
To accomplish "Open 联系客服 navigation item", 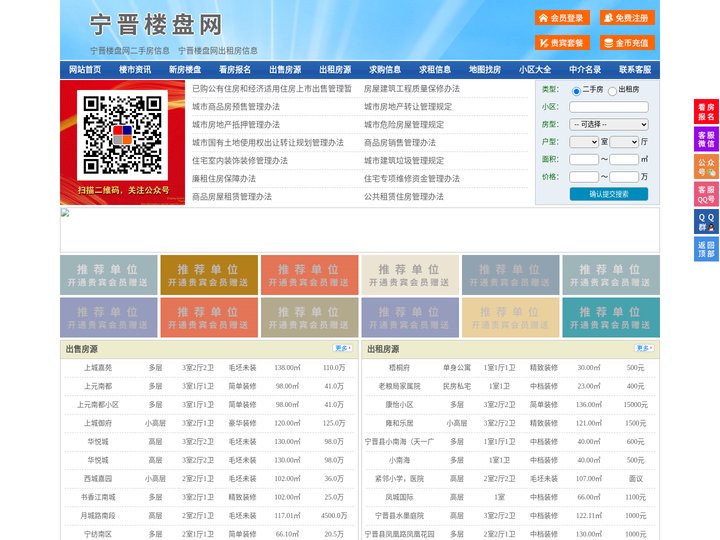I will click(x=635, y=69).
